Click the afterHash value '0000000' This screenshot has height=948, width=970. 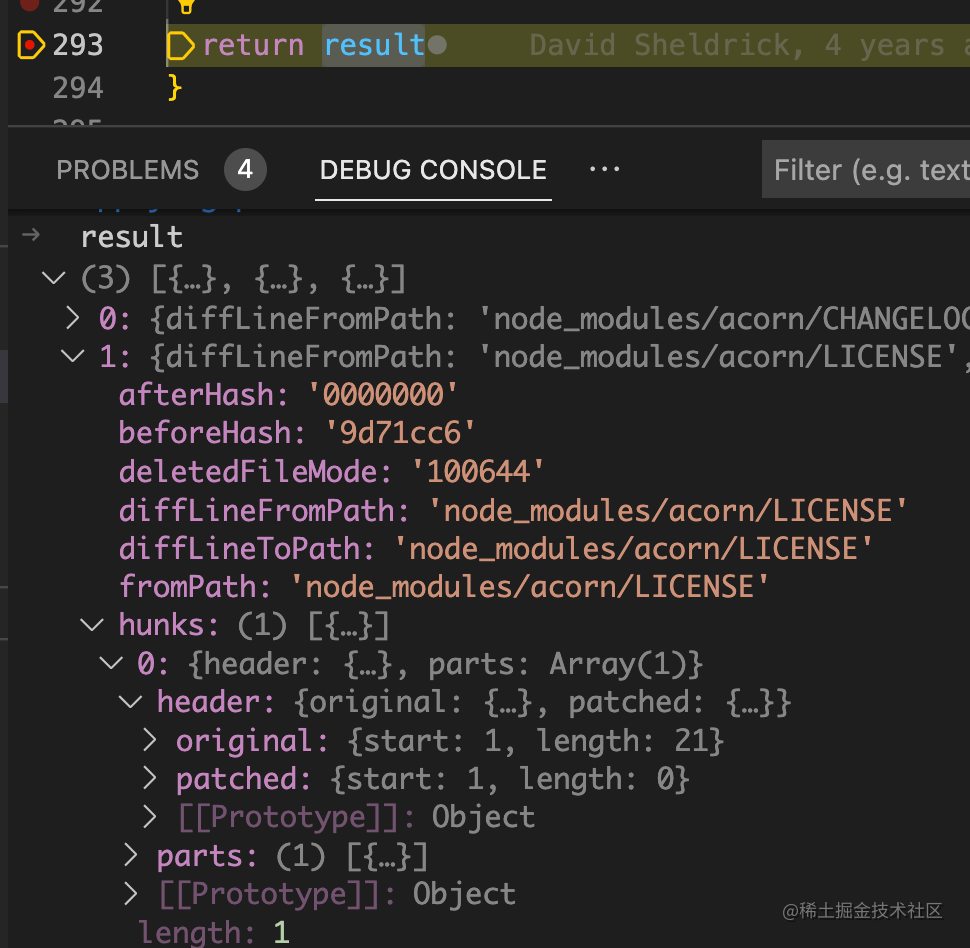(x=383, y=395)
